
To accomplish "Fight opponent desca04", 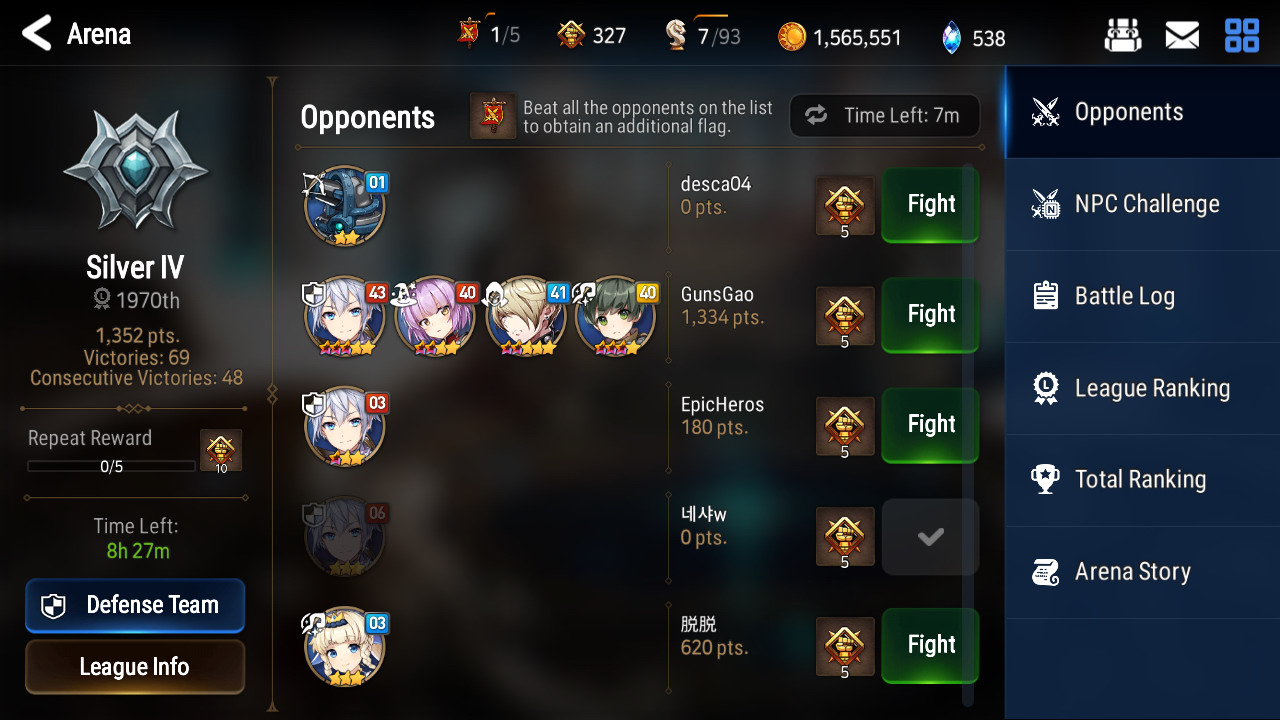I will (930, 205).
